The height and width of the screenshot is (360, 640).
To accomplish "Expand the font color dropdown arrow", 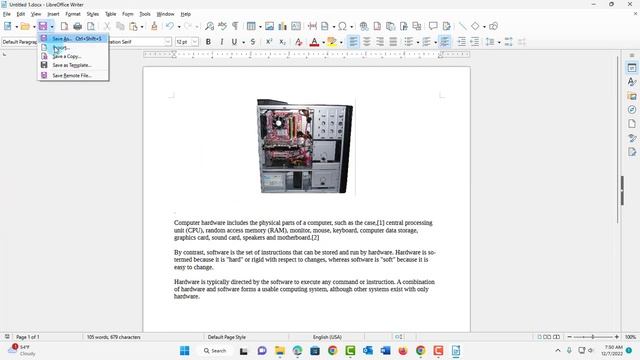I will (323, 42).
